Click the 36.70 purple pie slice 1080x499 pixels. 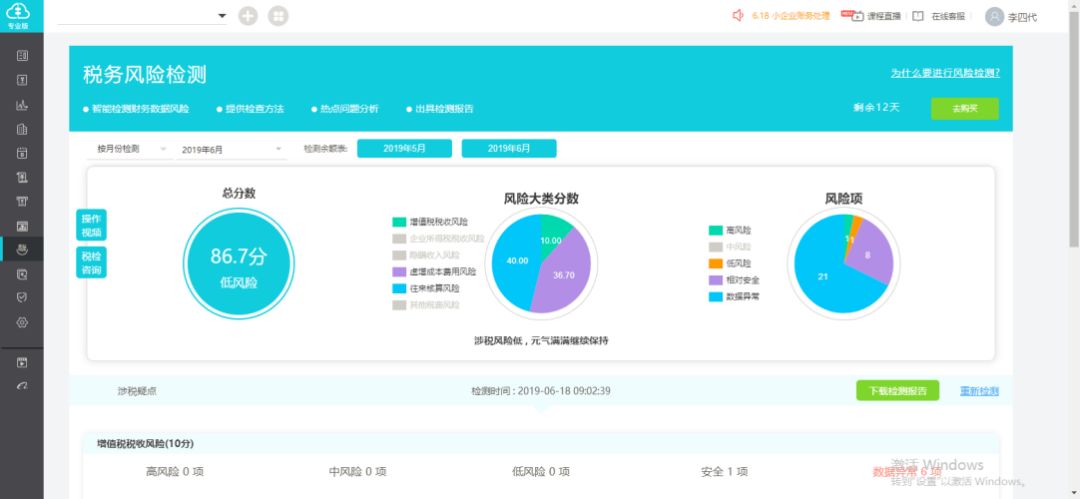(x=561, y=276)
